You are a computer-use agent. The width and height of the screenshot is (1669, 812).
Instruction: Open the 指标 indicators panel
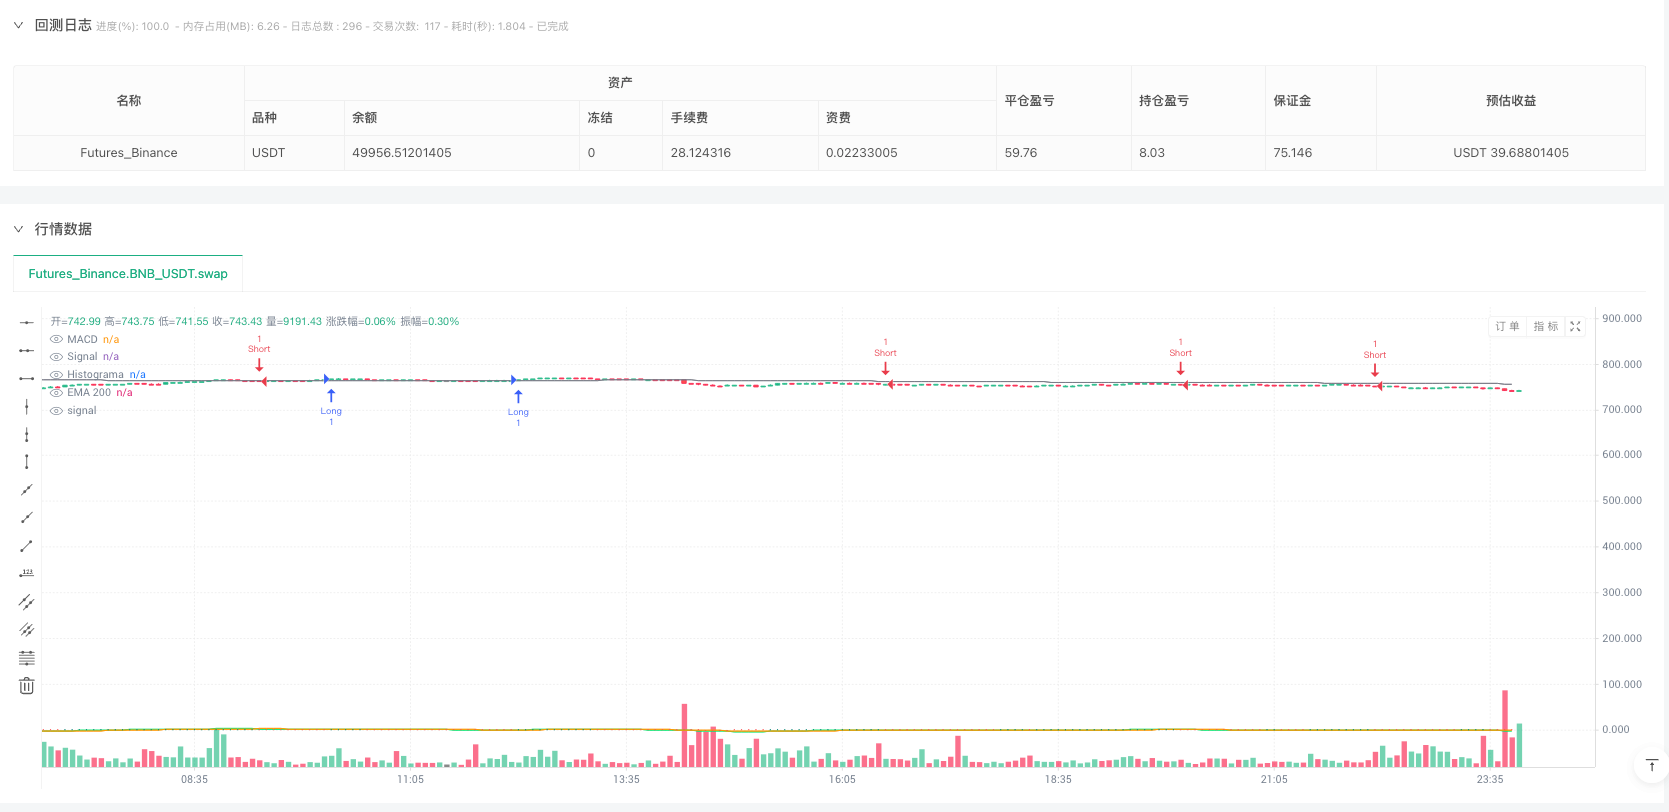click(1546, 327)
